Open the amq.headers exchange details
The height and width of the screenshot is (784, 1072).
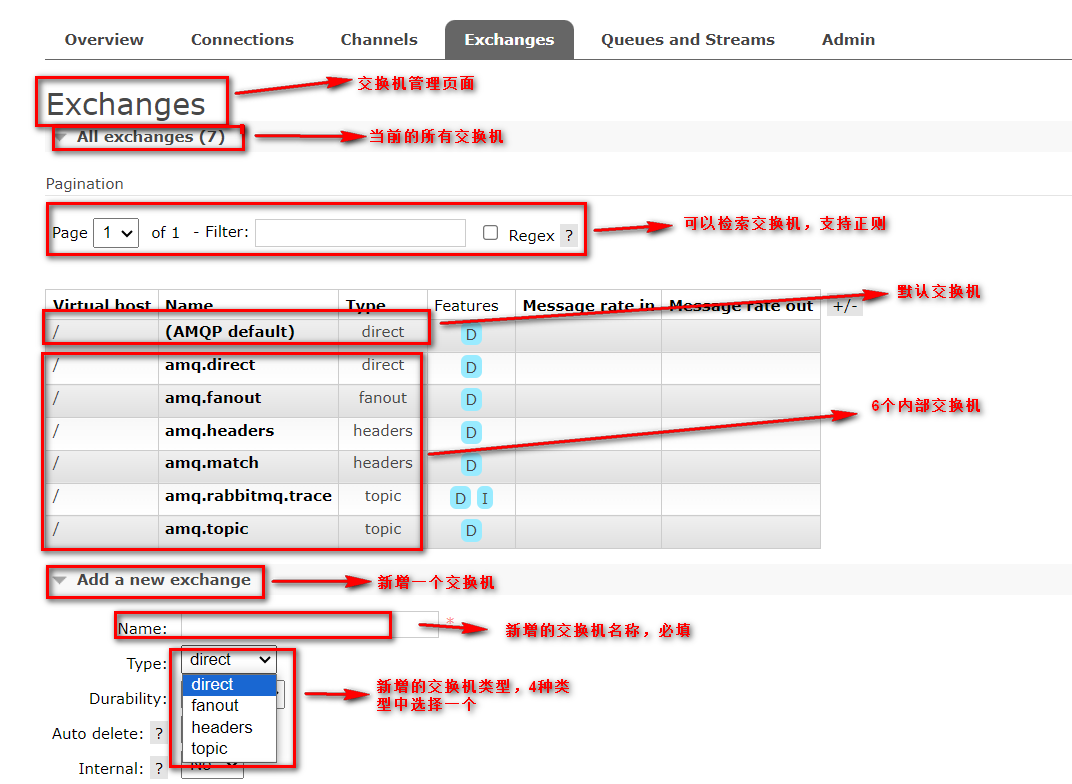(x=219, y=431)
